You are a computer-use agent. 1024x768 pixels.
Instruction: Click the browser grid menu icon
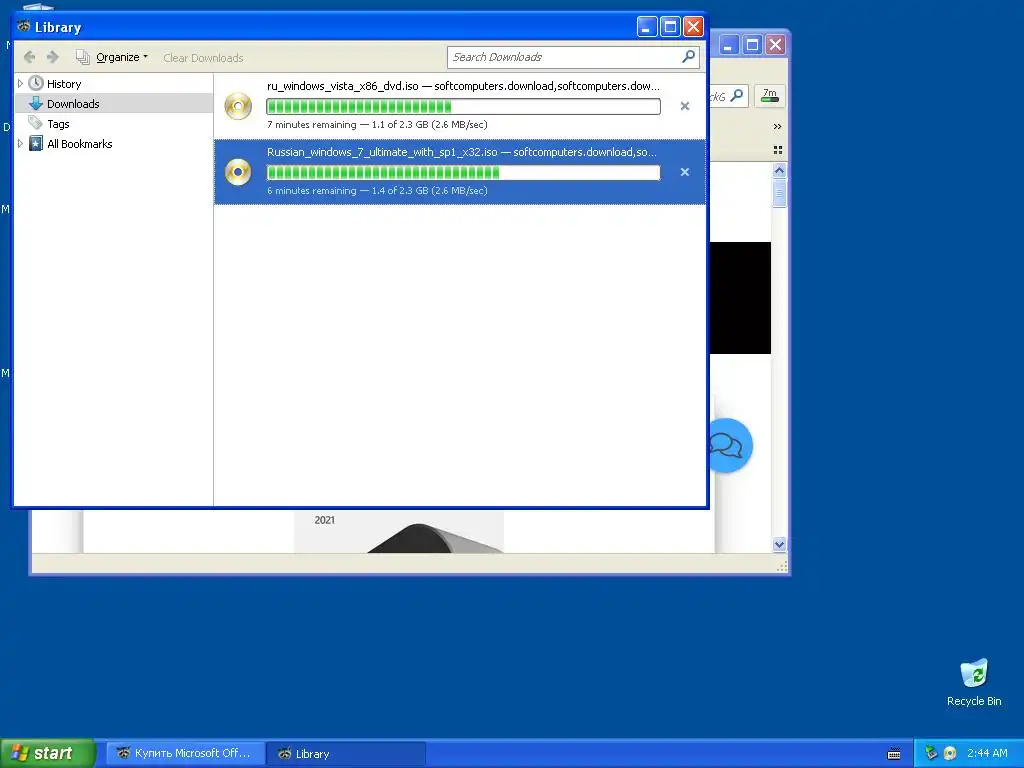[778, 150]
